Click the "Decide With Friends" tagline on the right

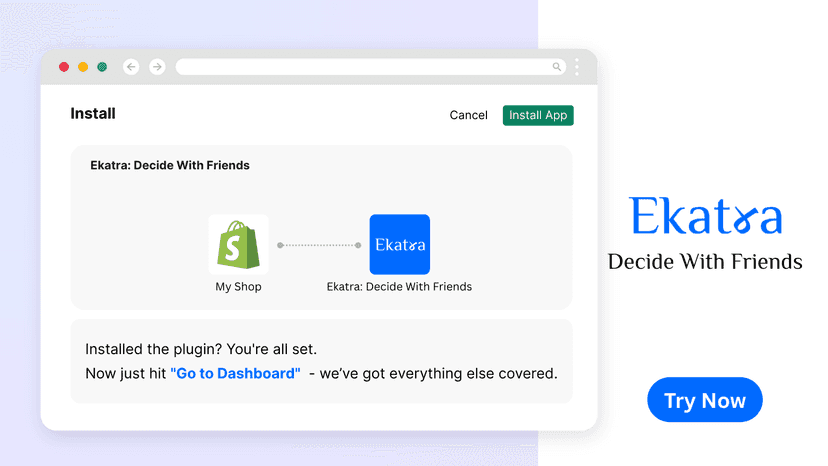coord(705,262)
